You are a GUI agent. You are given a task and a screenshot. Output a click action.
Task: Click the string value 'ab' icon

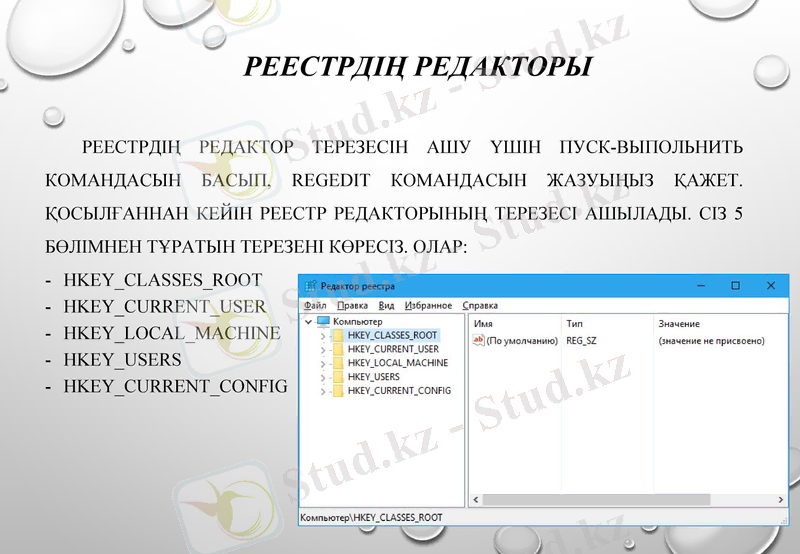tap(478, 340)
